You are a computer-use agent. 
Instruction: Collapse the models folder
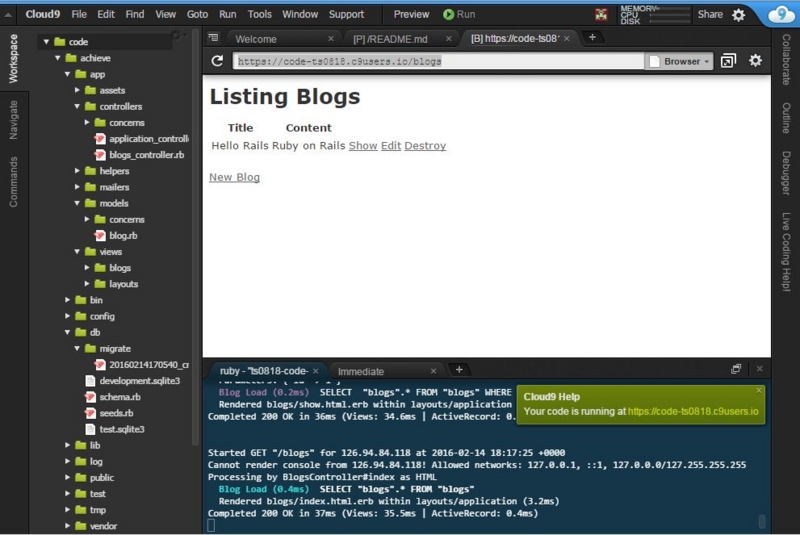[x=77, y=203]
